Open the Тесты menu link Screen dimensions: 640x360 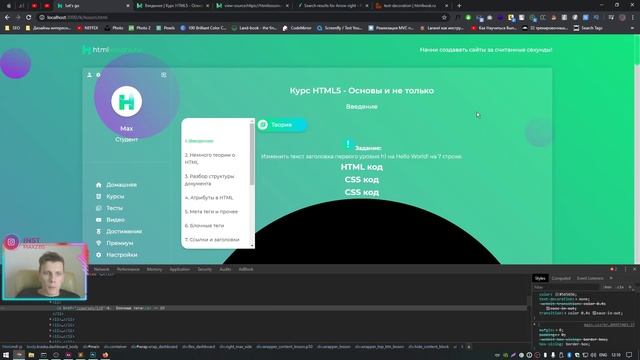pyautogui.click(x=114, y=208)
